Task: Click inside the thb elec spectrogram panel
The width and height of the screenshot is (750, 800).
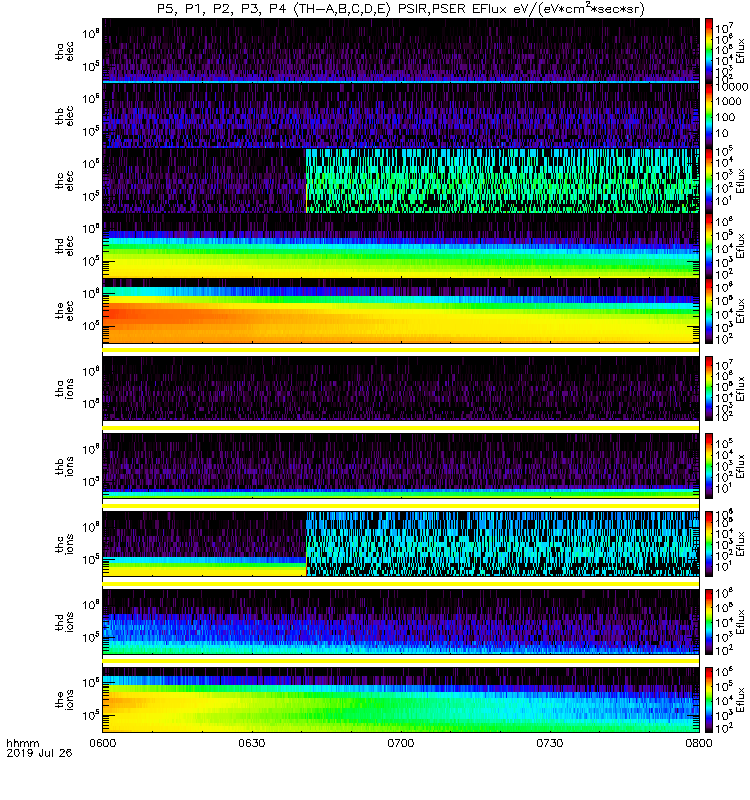Action: (x=401, y=115)
